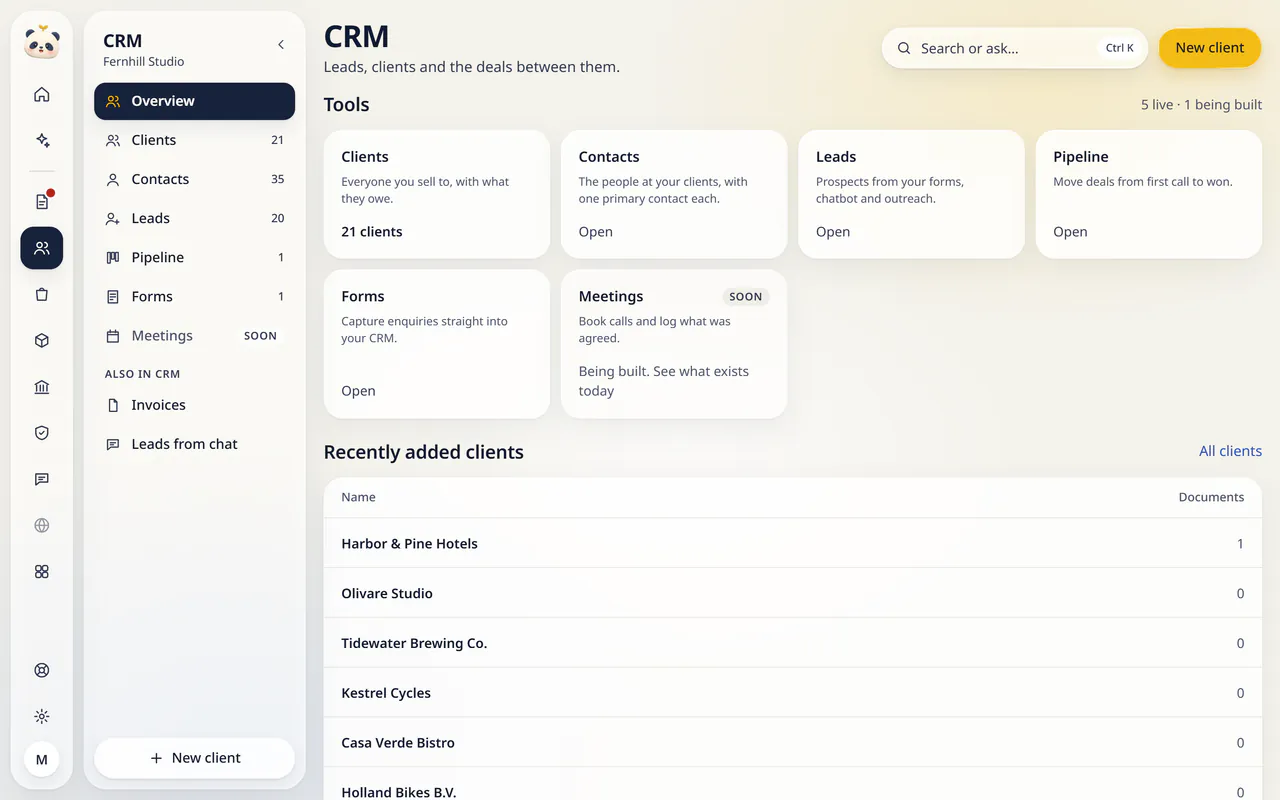This screenshot has height=800, width=1280.
Task: Open the shield check icon in rail
Action: coord(42,433)
